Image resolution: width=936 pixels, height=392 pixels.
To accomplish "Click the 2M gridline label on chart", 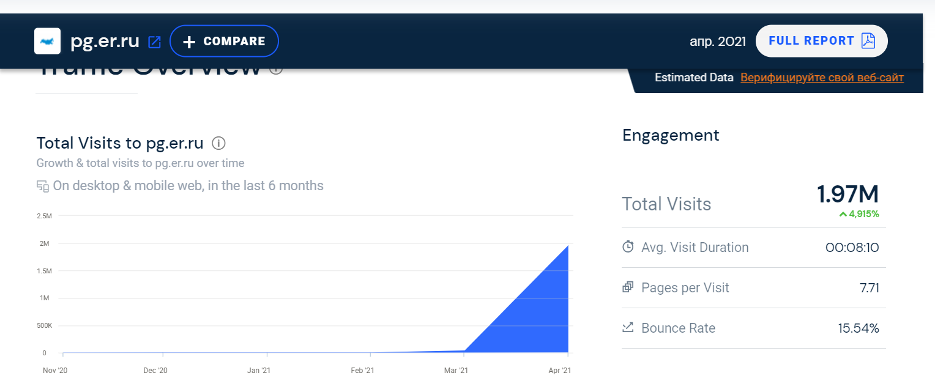I will 44,243.
